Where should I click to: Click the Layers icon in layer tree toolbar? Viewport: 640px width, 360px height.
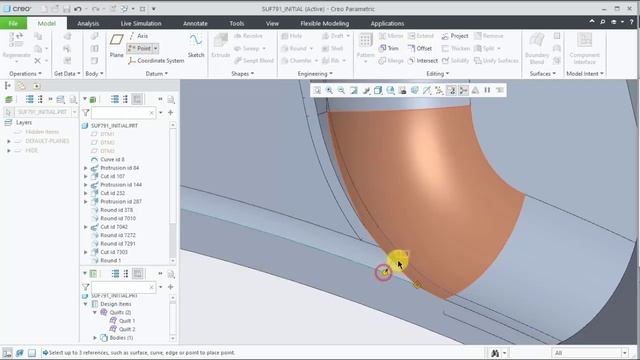pyautogui.click(x=8, y=99)
